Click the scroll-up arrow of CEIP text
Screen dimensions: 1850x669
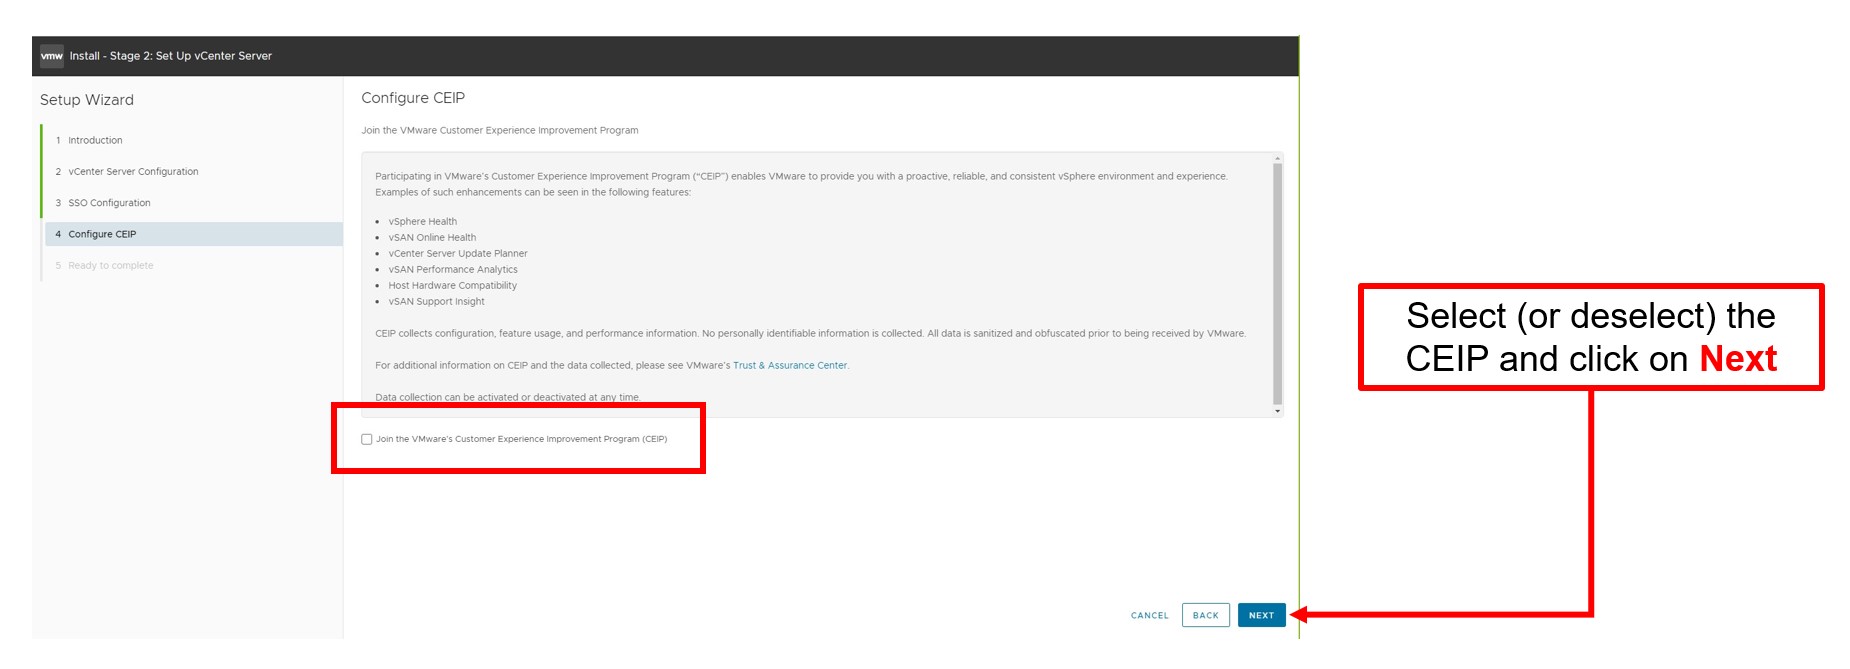coord(1277,158)
